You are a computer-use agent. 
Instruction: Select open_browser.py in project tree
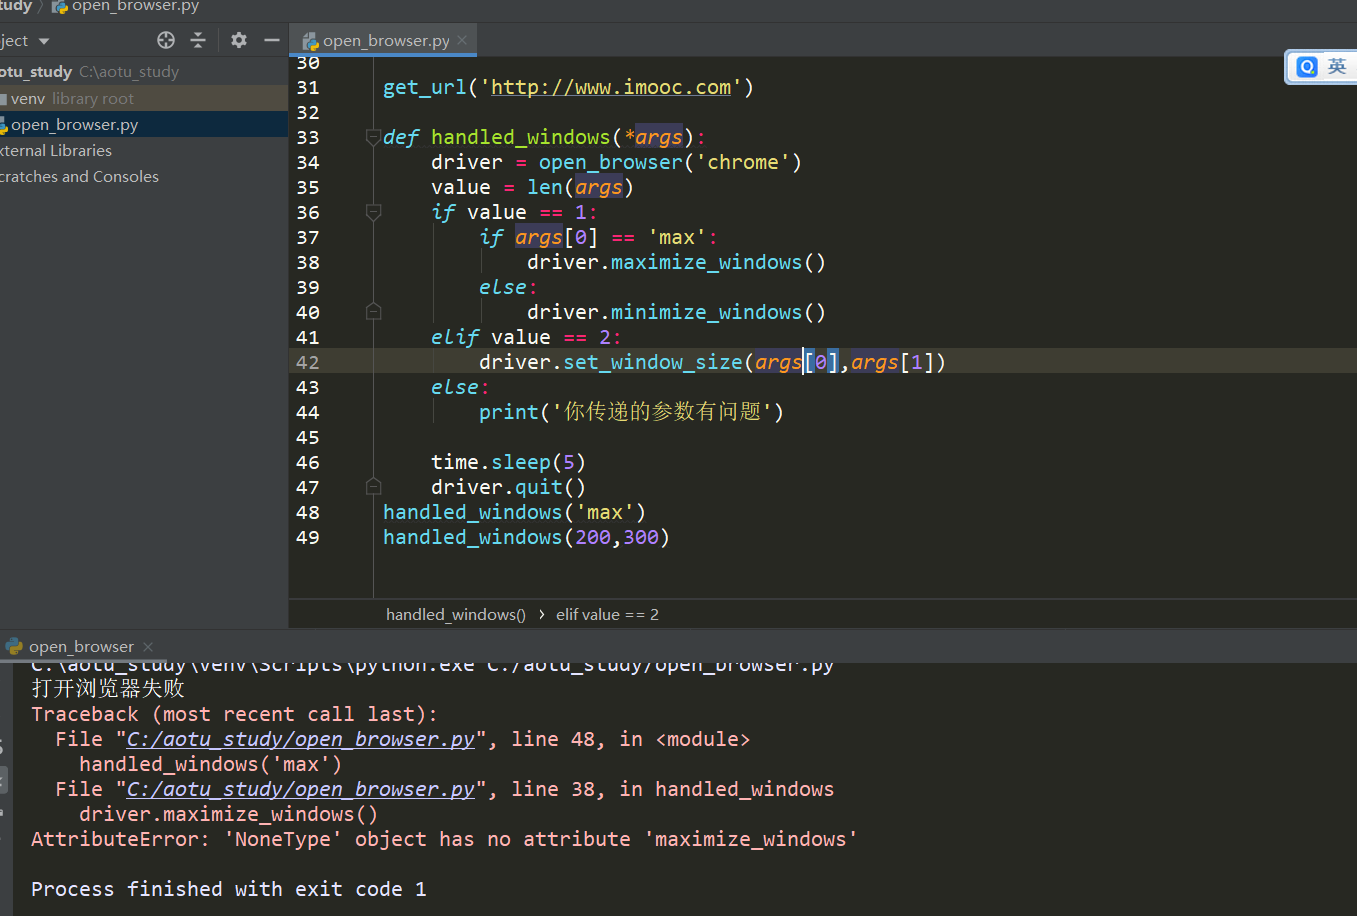tap(74, 124)
